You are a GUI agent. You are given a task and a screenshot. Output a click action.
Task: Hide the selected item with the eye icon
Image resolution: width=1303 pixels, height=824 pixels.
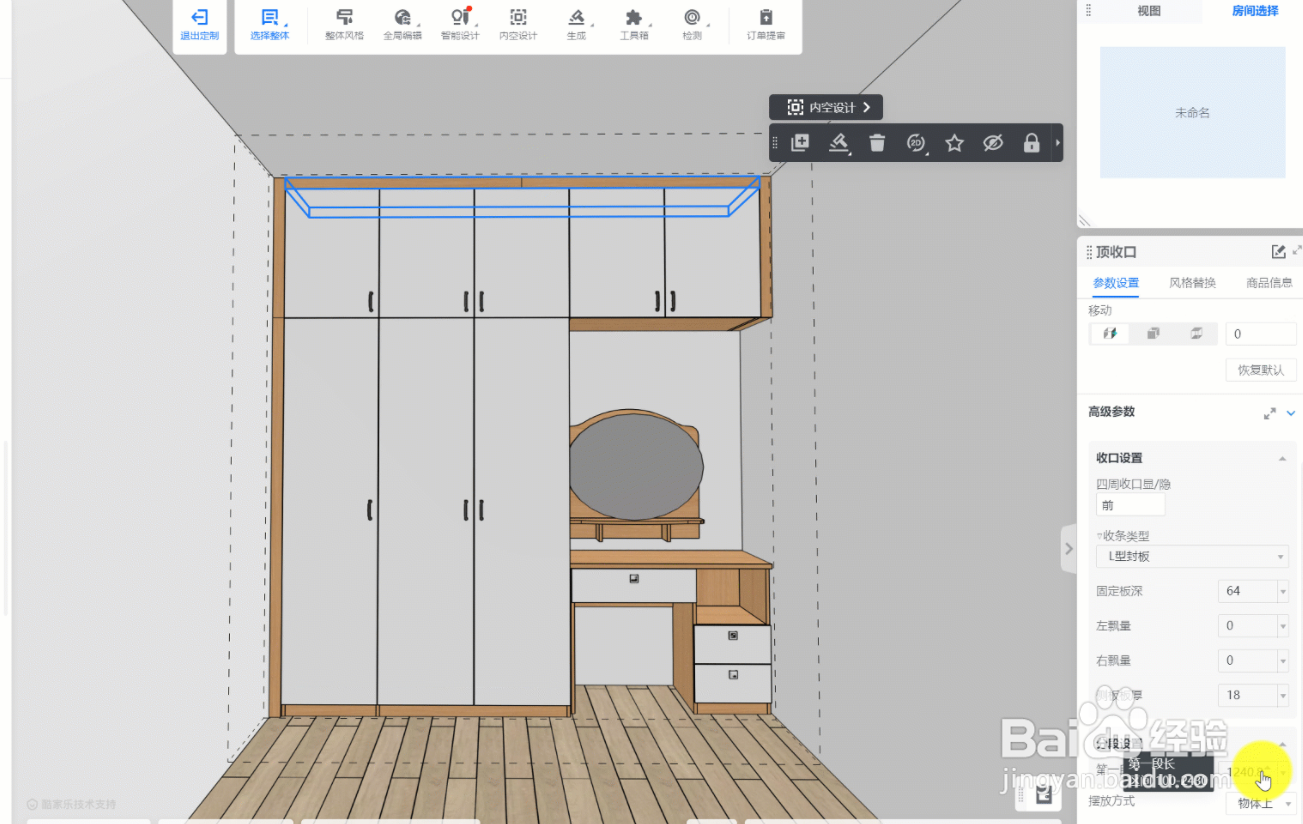click(x=992, y=143)
